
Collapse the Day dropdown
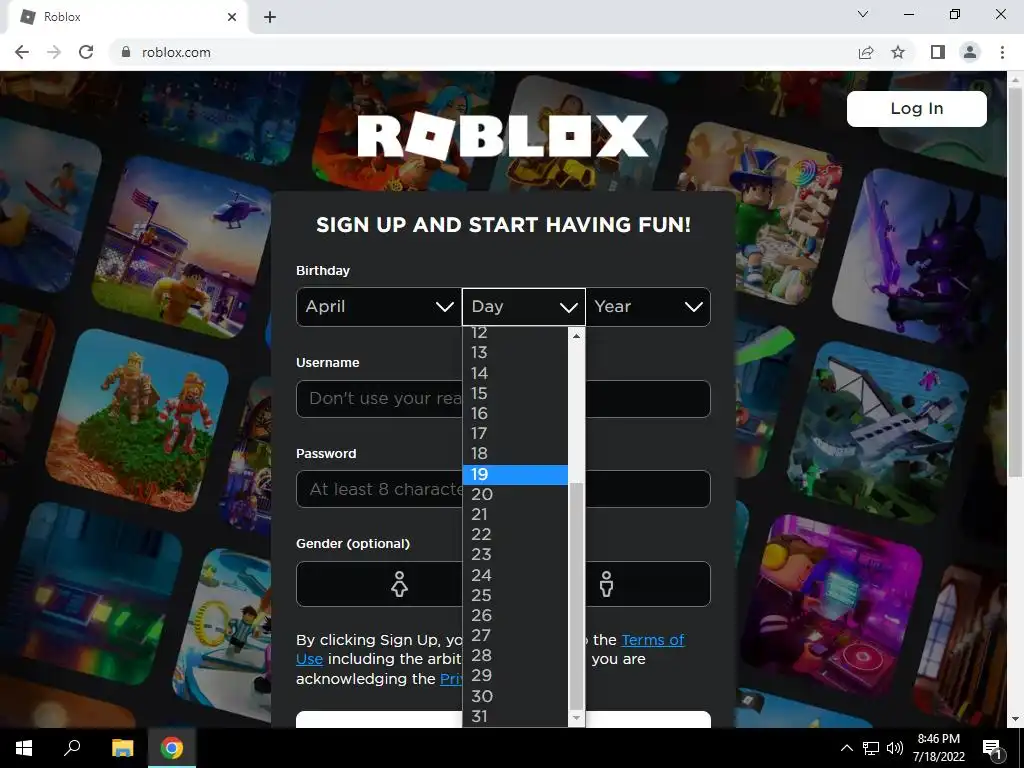pos(524,307)
